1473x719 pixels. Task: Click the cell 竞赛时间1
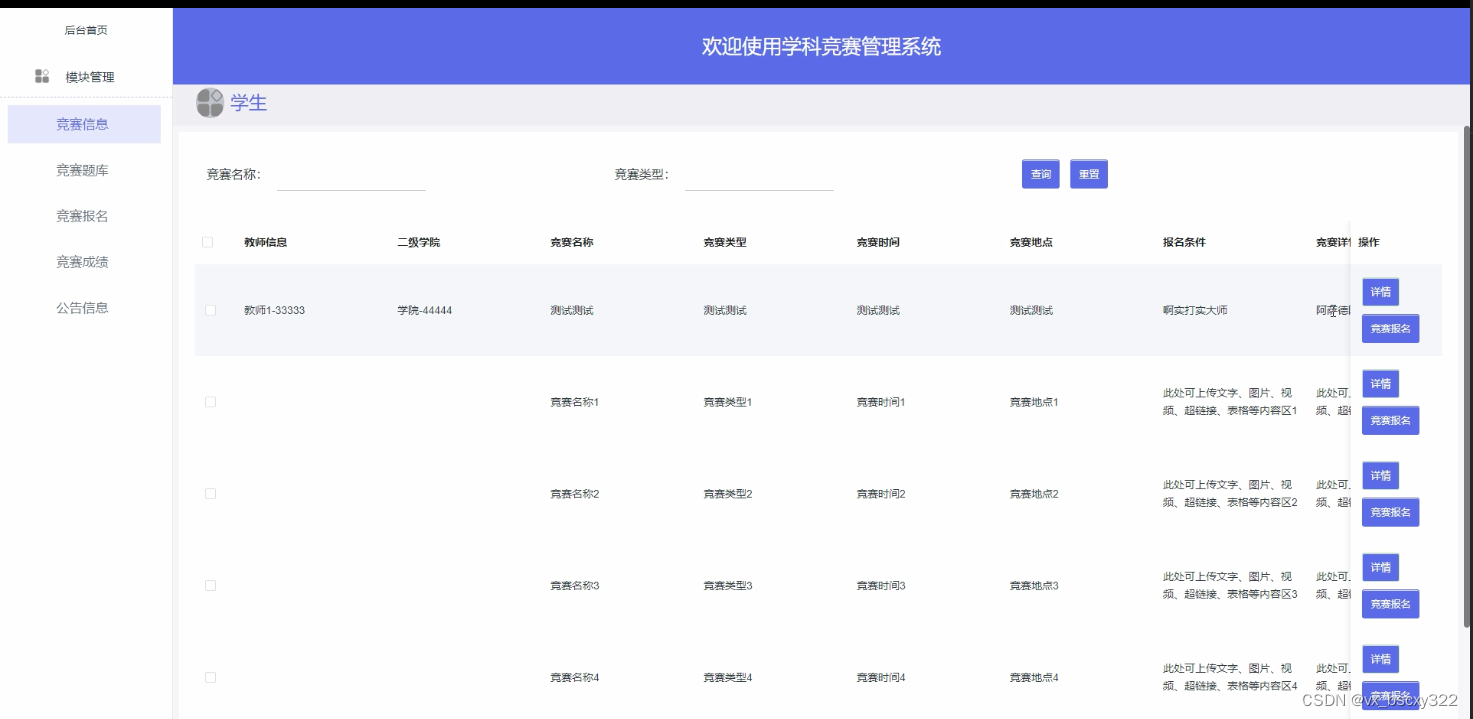click(x=881, y=402)
